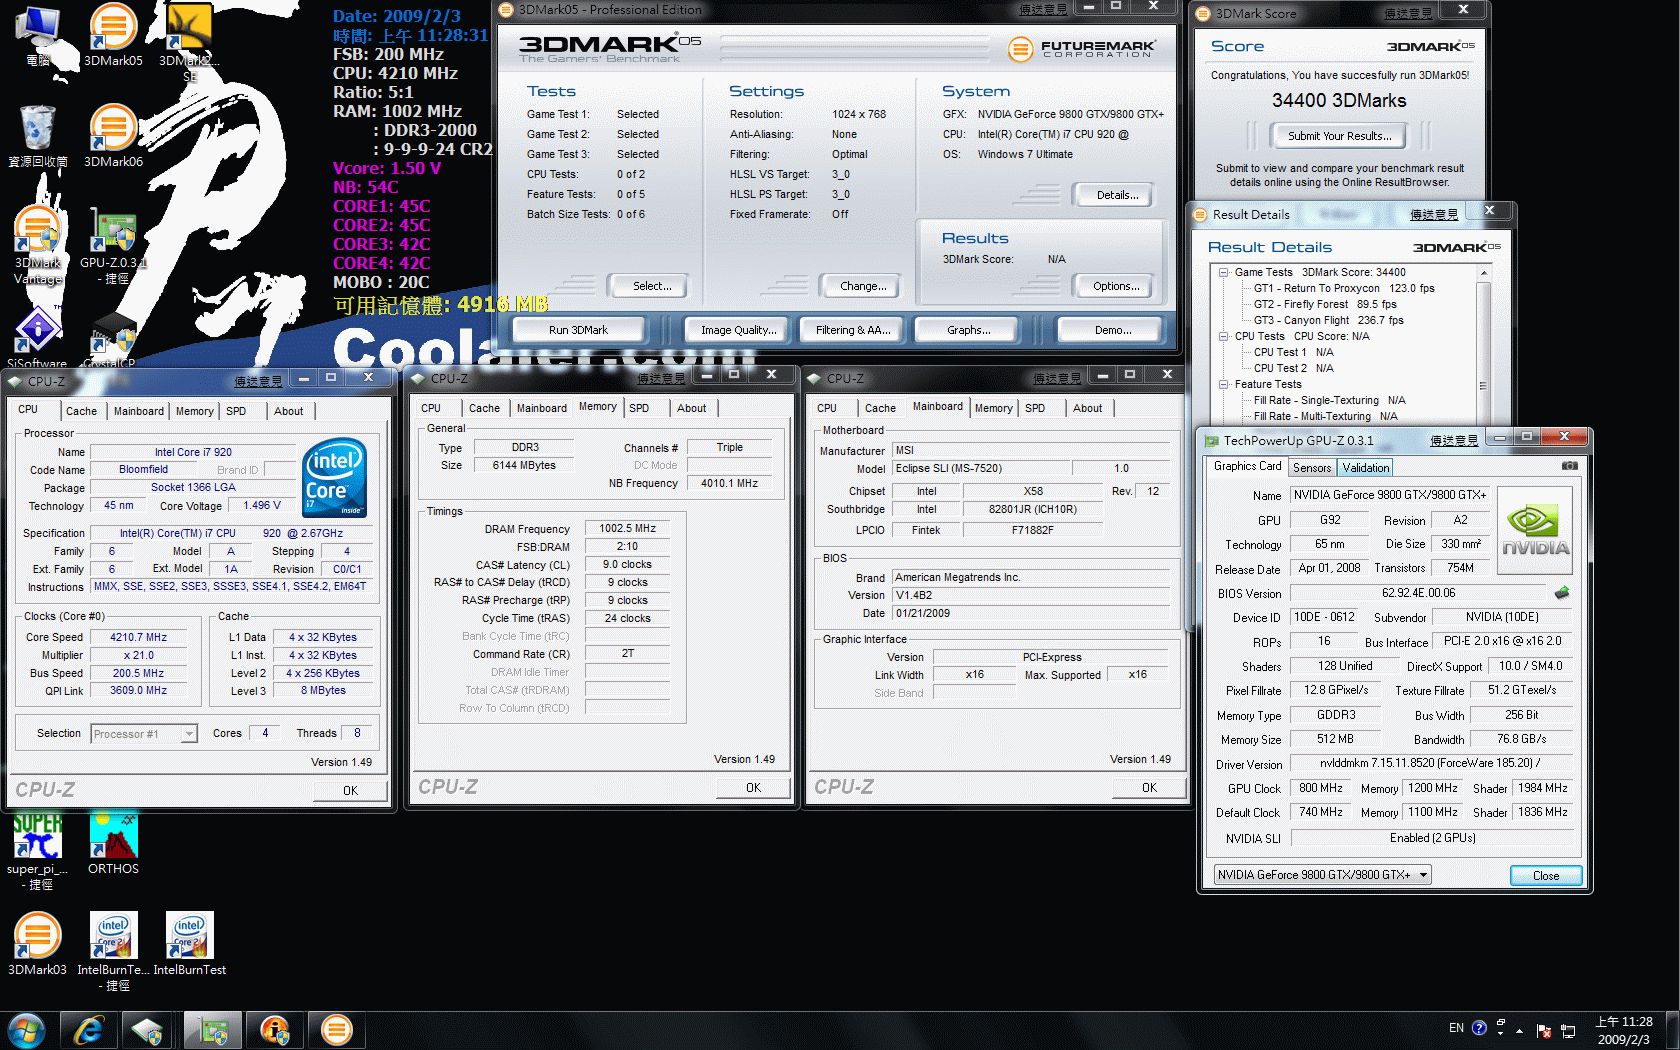Image resolution: width=1680 pixels, height=1050 pixels.
Task: Click the feedback link in the GPU-Z title bar
Action: tap(1453, 440)
